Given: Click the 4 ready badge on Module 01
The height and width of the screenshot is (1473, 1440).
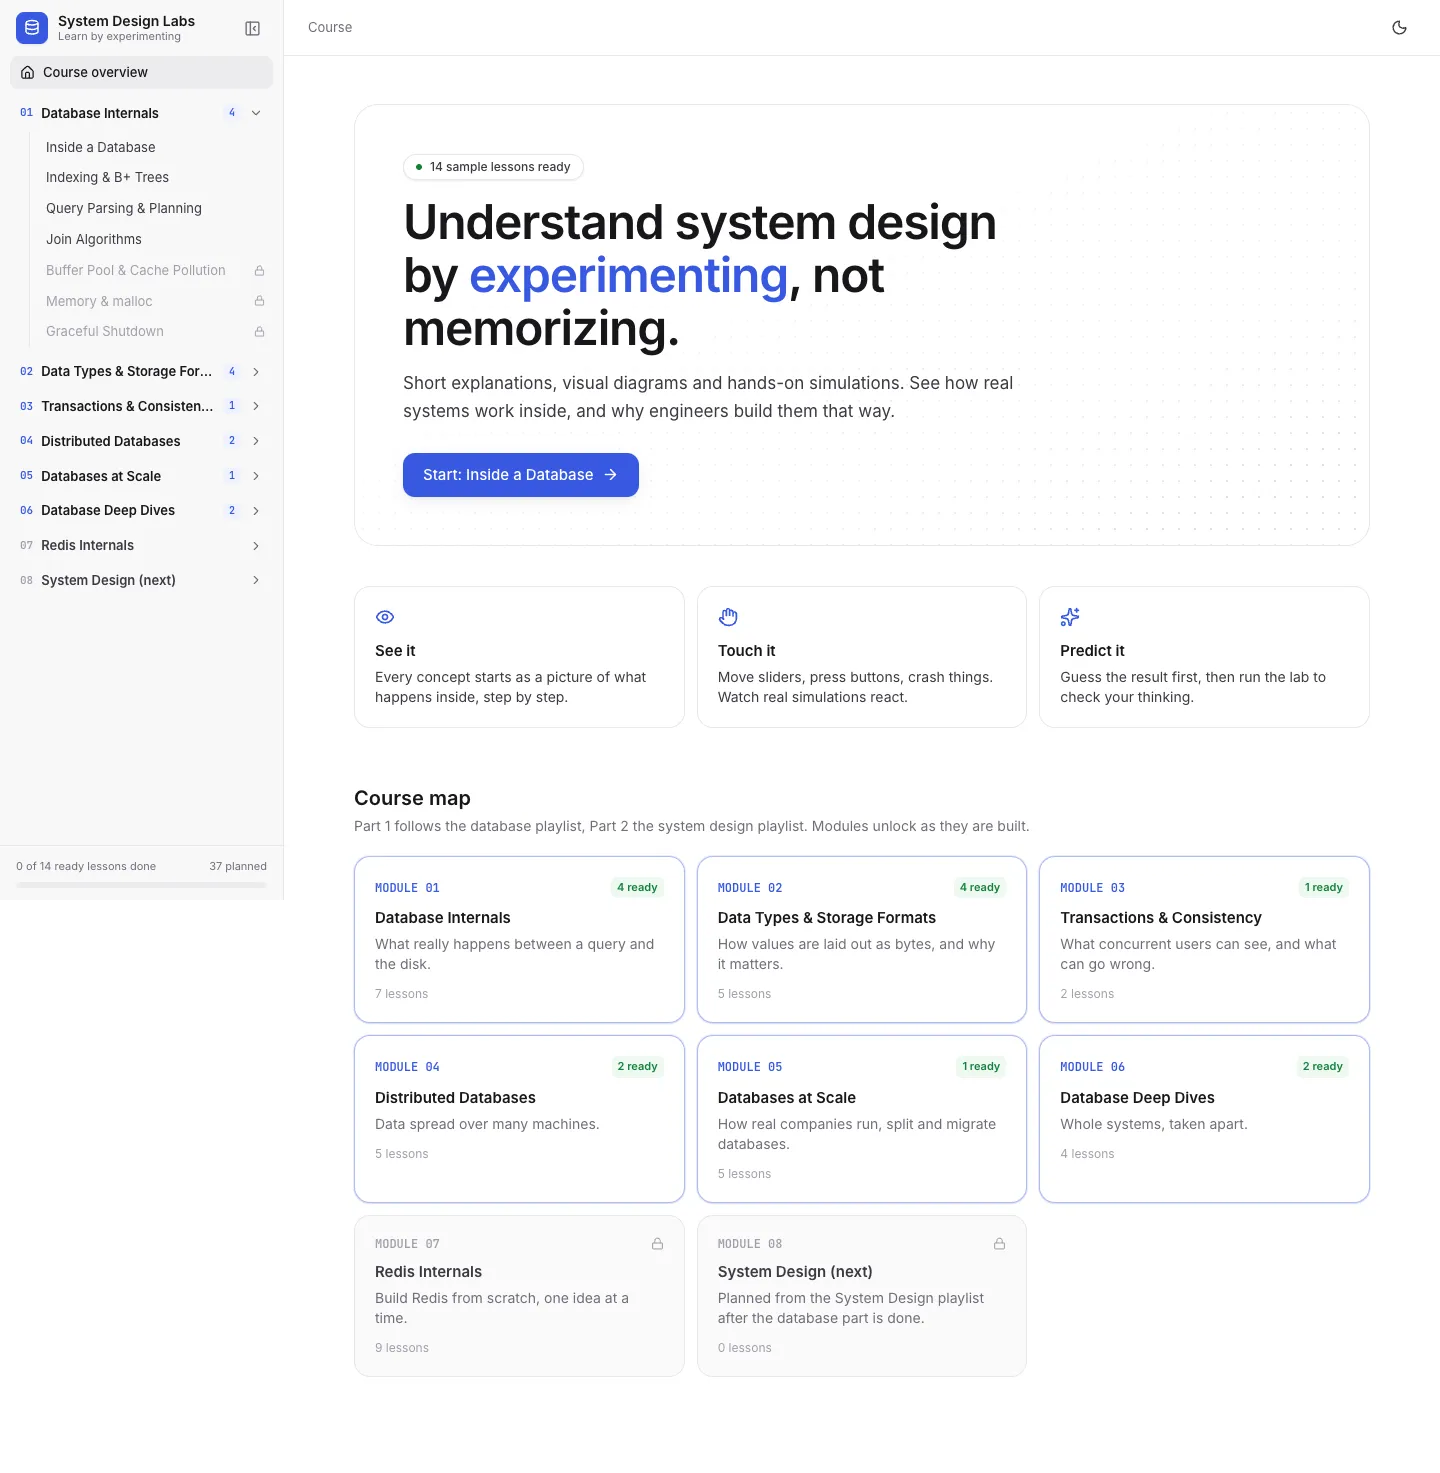Looking at the screenshot, I should (x=637, y=887).
